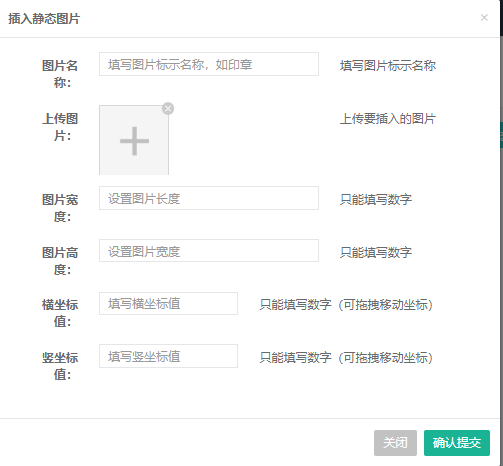Remove the uploaded image via the circular x icon

pyautogui.click(x=168, y=109)
